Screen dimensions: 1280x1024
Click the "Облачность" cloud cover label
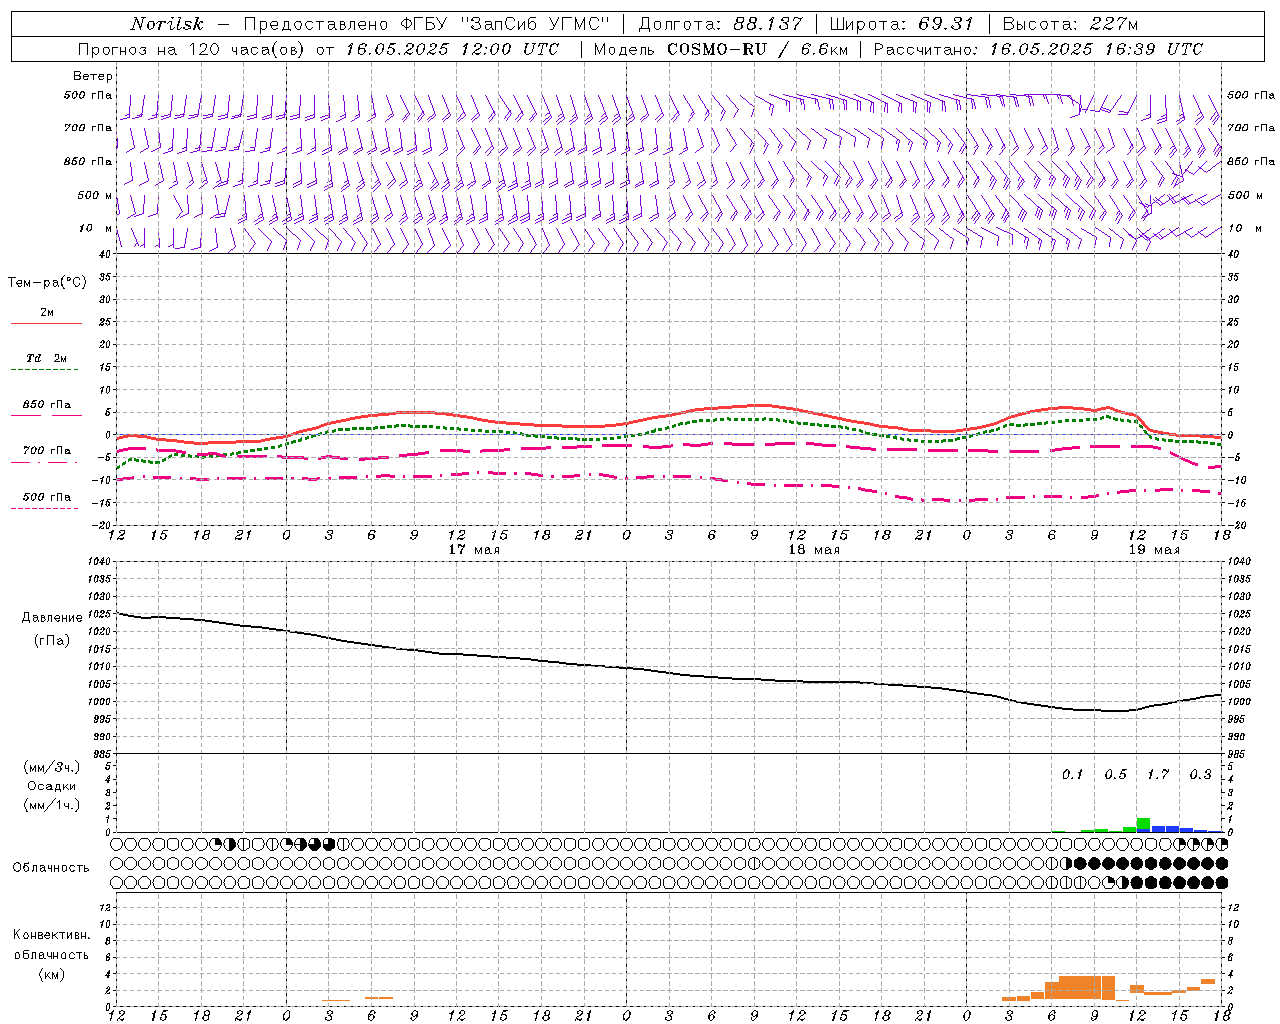click(x=51, y=867)
